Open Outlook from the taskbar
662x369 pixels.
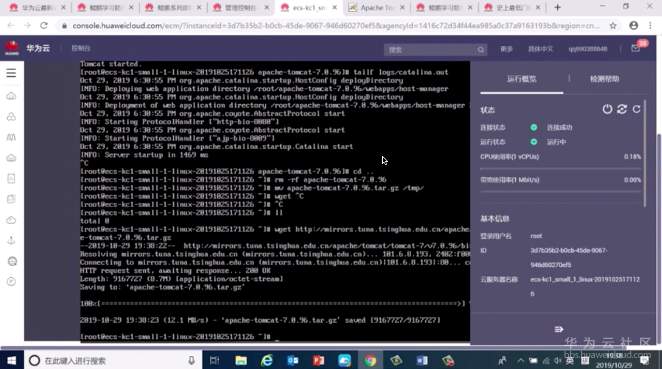tap(293, 361)
